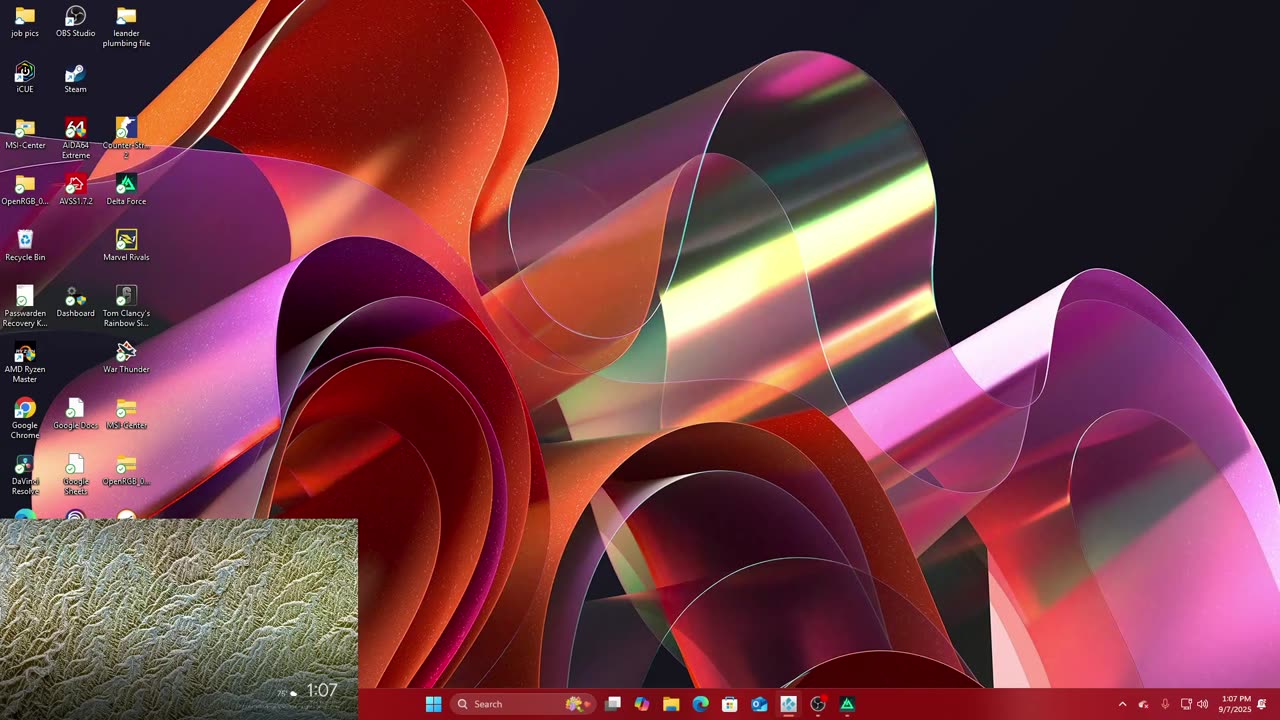This screenshot has height=720, width=1280.
Task: Open Microsoft Store from the taskbar
Action: pos(730,704)
